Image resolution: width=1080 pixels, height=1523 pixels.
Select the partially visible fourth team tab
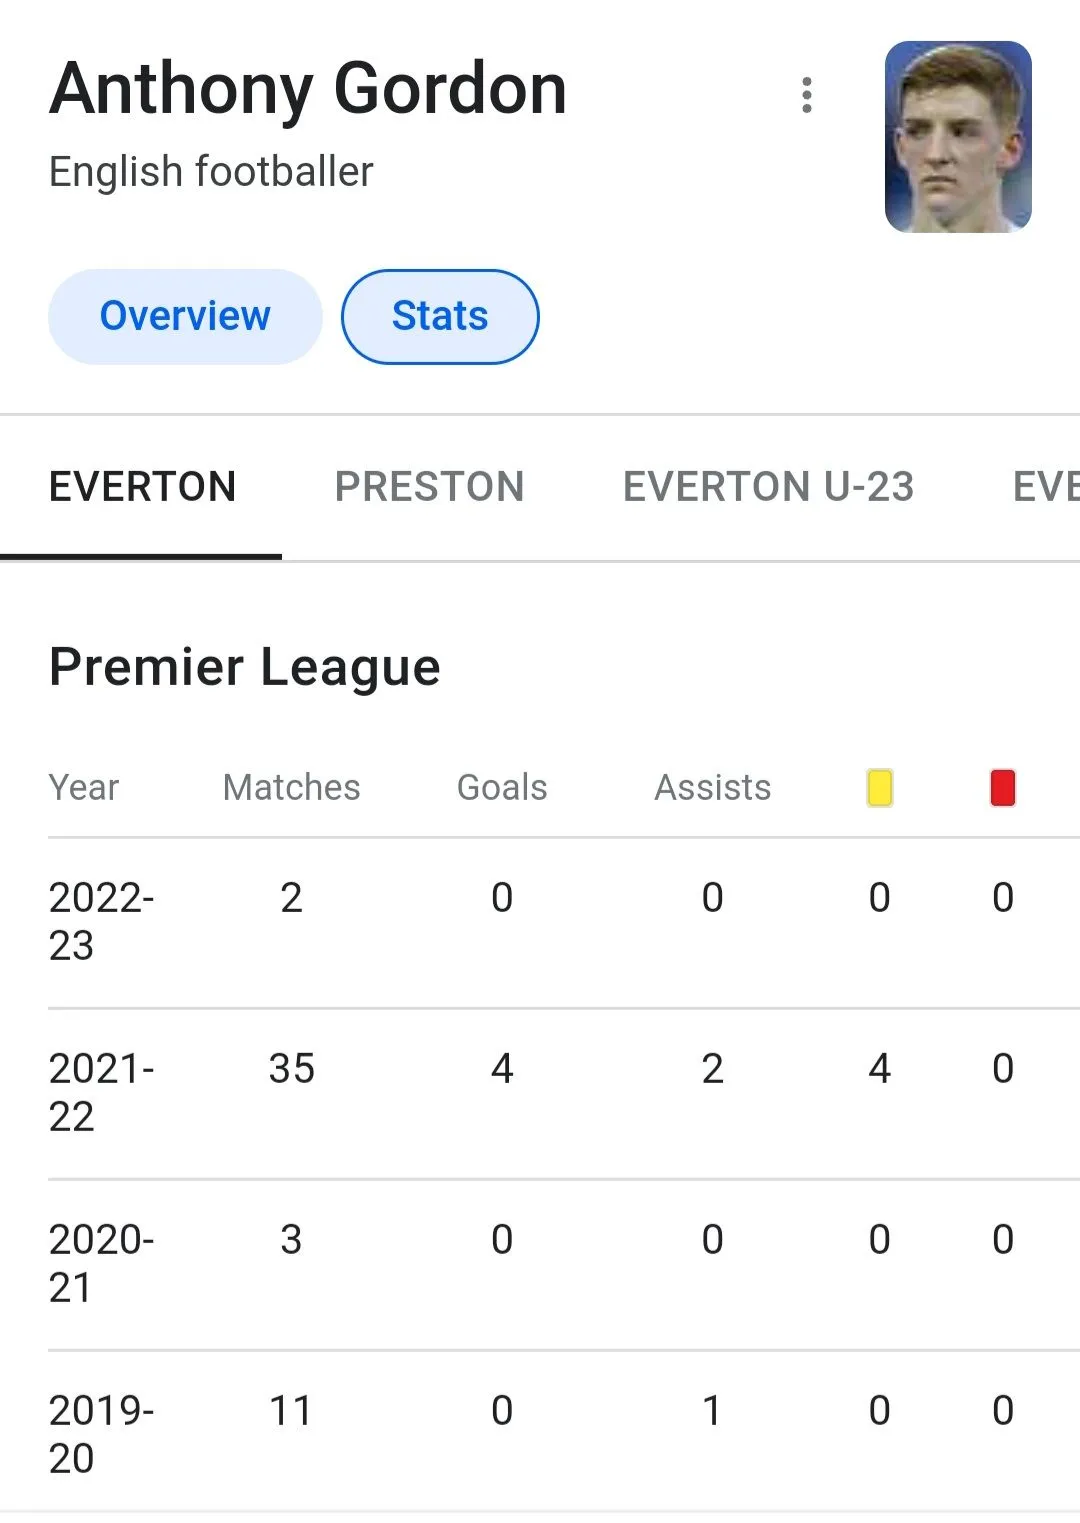pos(1045,487)
